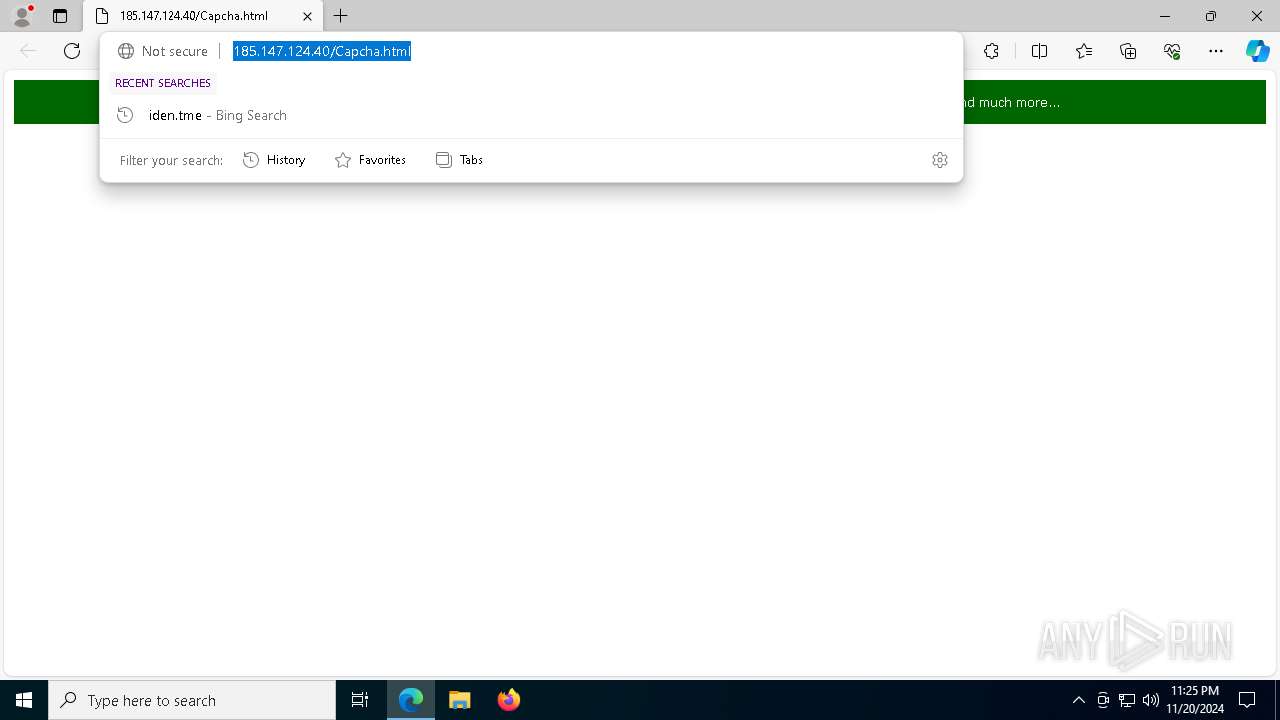1280x720 pixels.
Task: Open the Collections icon
Action: (x=1128, y=51)
